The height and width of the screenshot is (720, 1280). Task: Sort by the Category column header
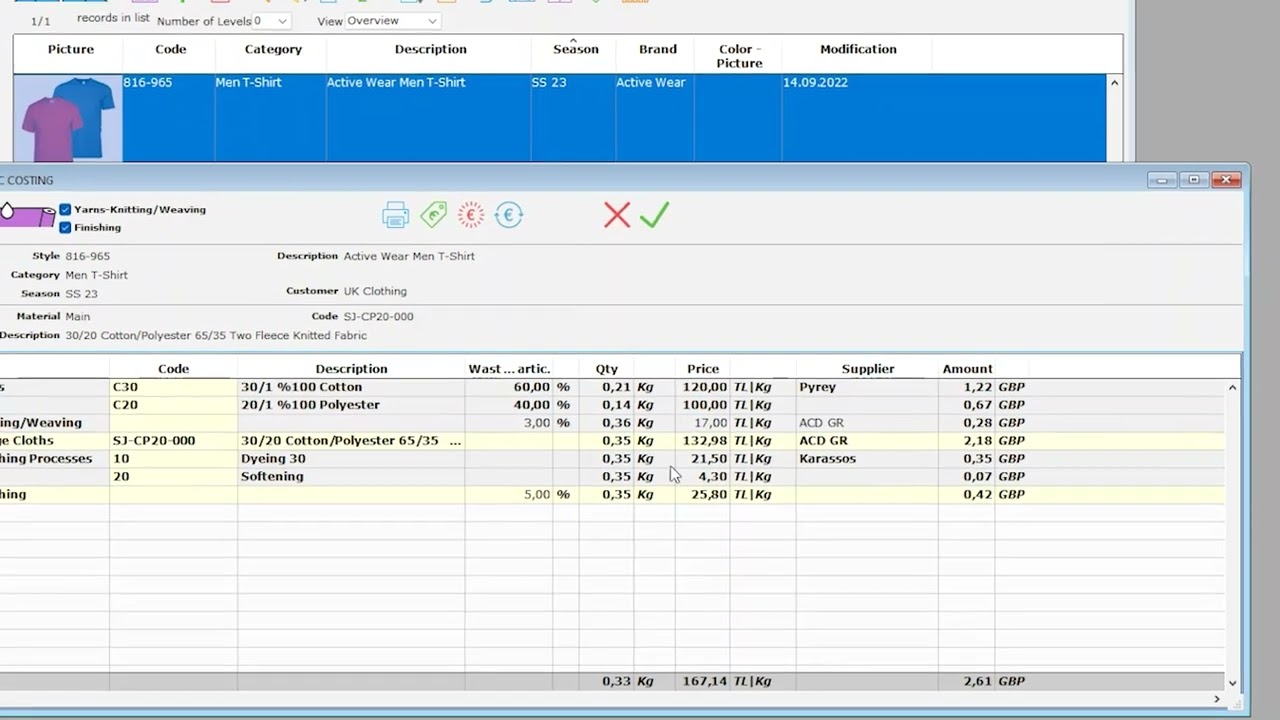point(273,49)
